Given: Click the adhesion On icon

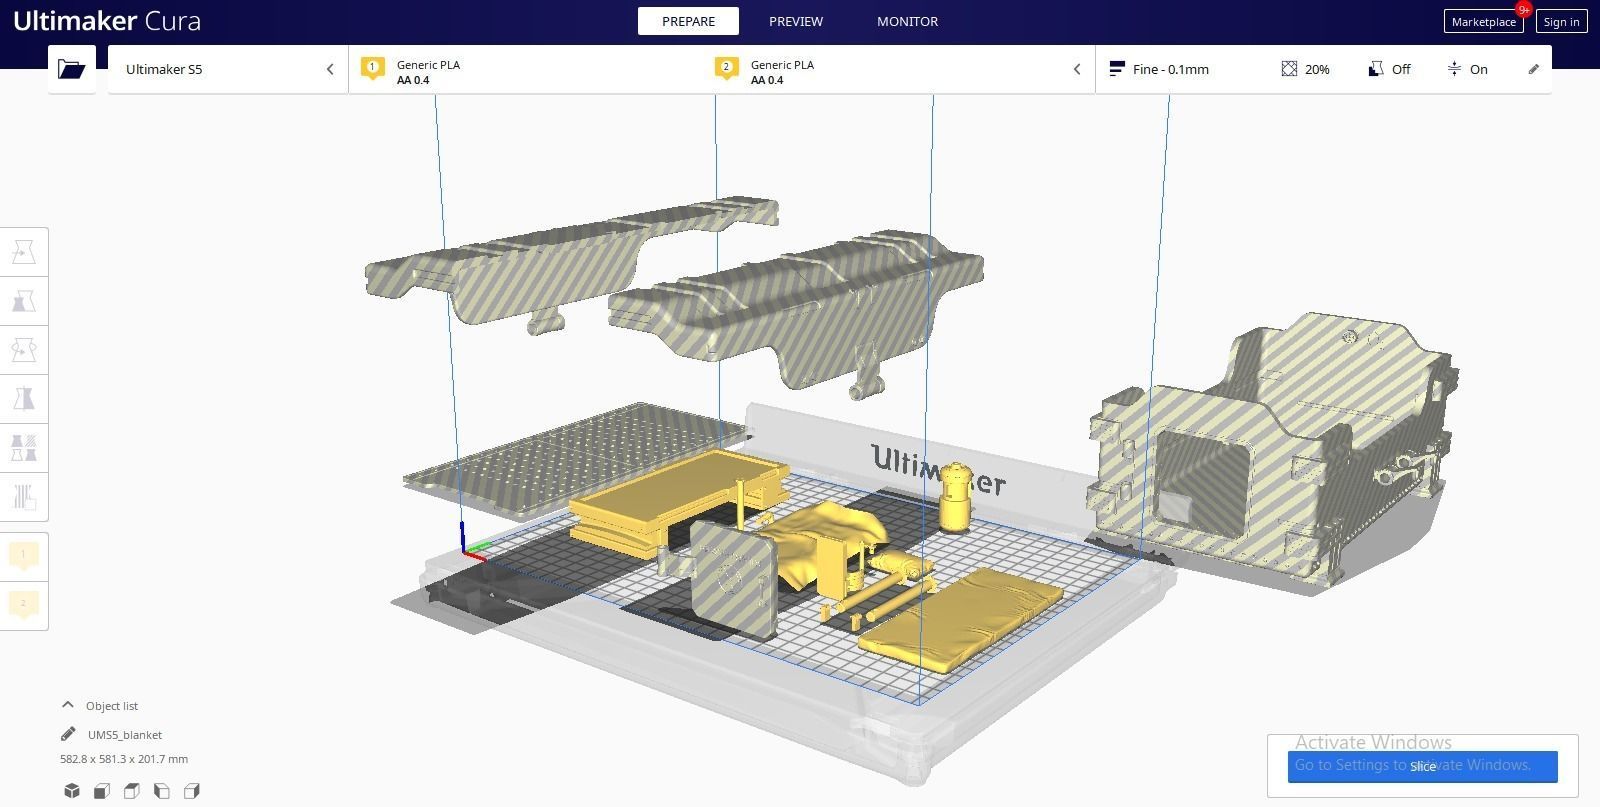Looking at the screenshot, I should pyautogui.click(x=1454, y=69).
